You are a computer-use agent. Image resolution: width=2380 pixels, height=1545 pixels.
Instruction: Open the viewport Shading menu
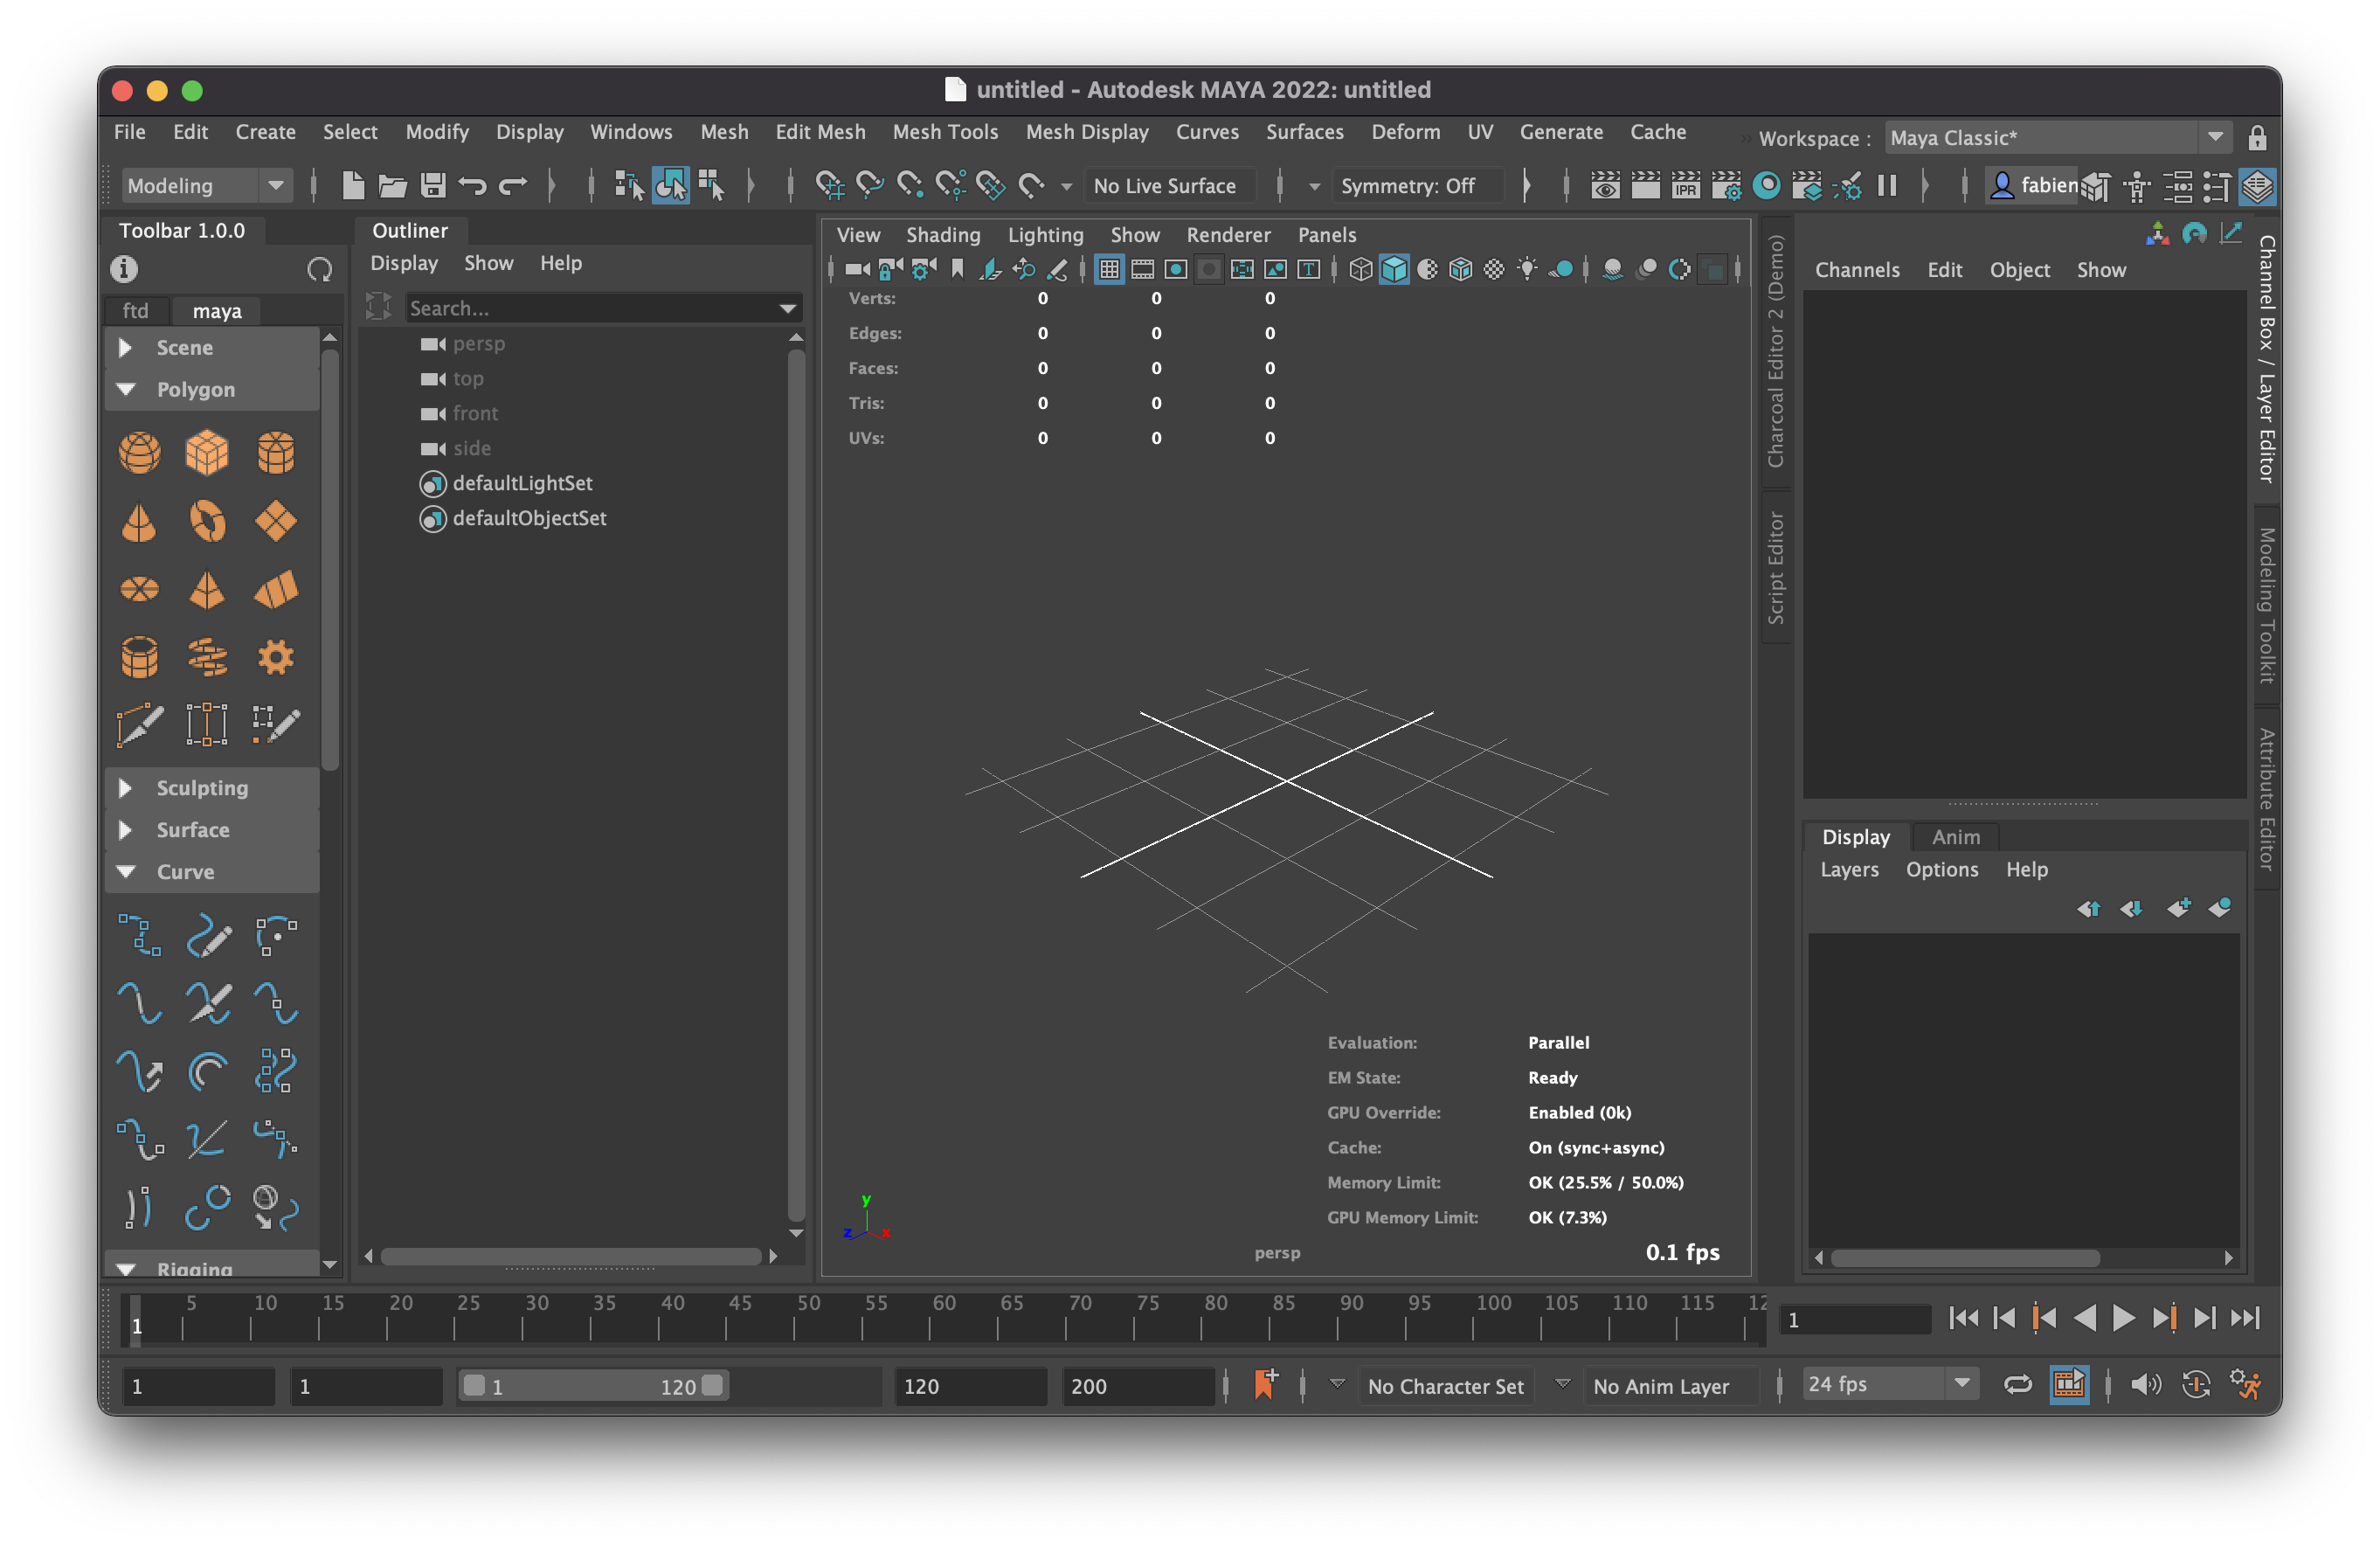coord(943,235)
